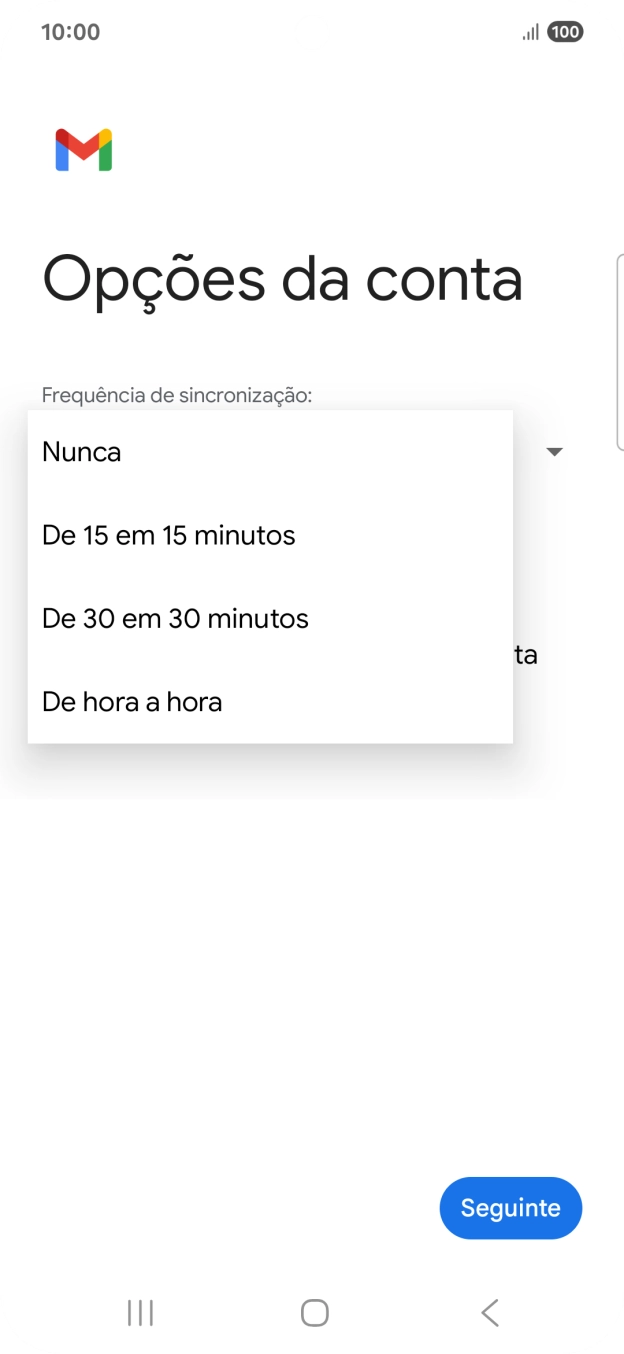Select the Nunca sync option
This screenshot has width=624, height=1354.
click(x=80, y=452)
